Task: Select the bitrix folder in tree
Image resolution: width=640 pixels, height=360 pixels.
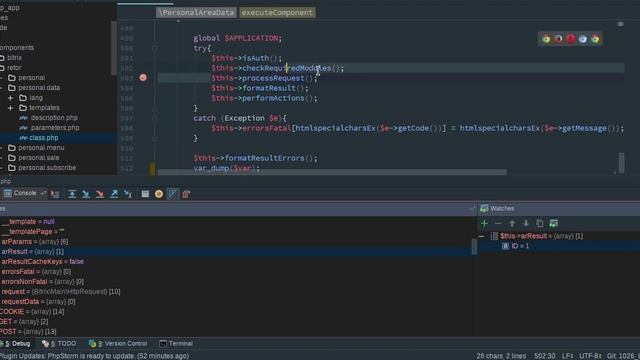Action: click(14, 58)
